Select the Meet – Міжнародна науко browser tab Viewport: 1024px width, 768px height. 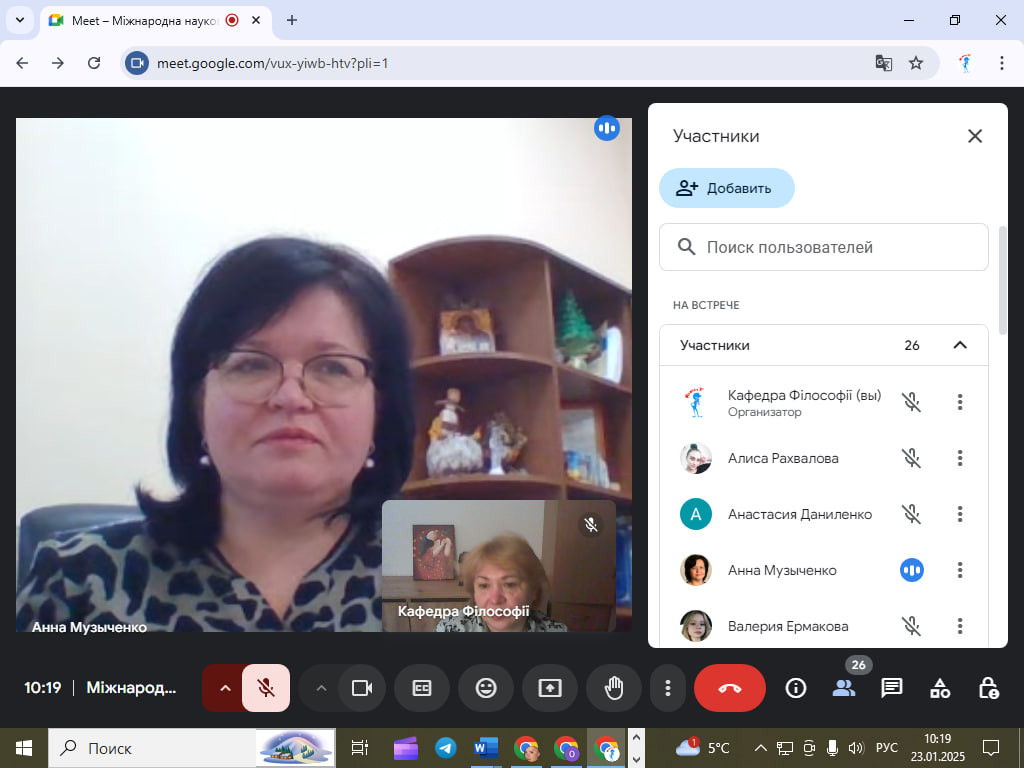click(155, 20)
